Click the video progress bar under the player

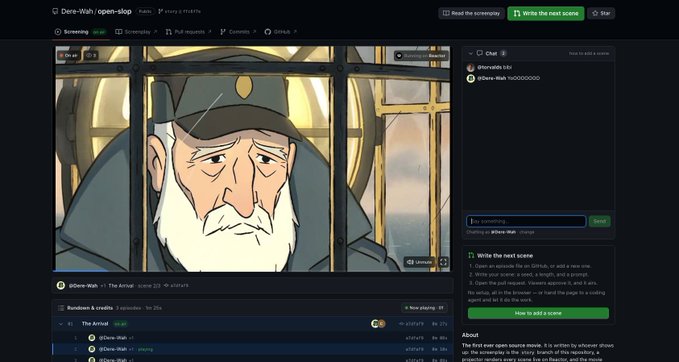coord(253,271)
